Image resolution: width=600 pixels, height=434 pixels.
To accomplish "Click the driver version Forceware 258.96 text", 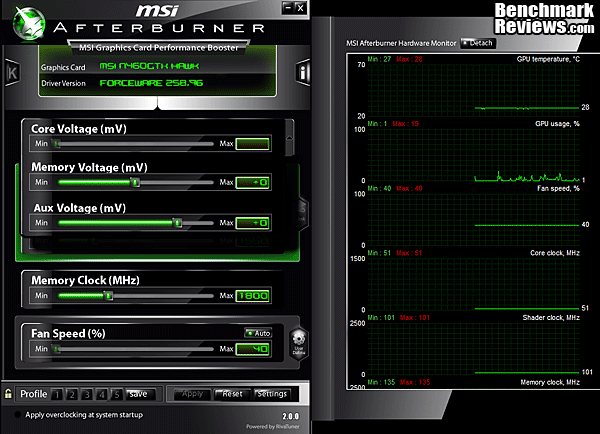I will (x=151, y=83).
